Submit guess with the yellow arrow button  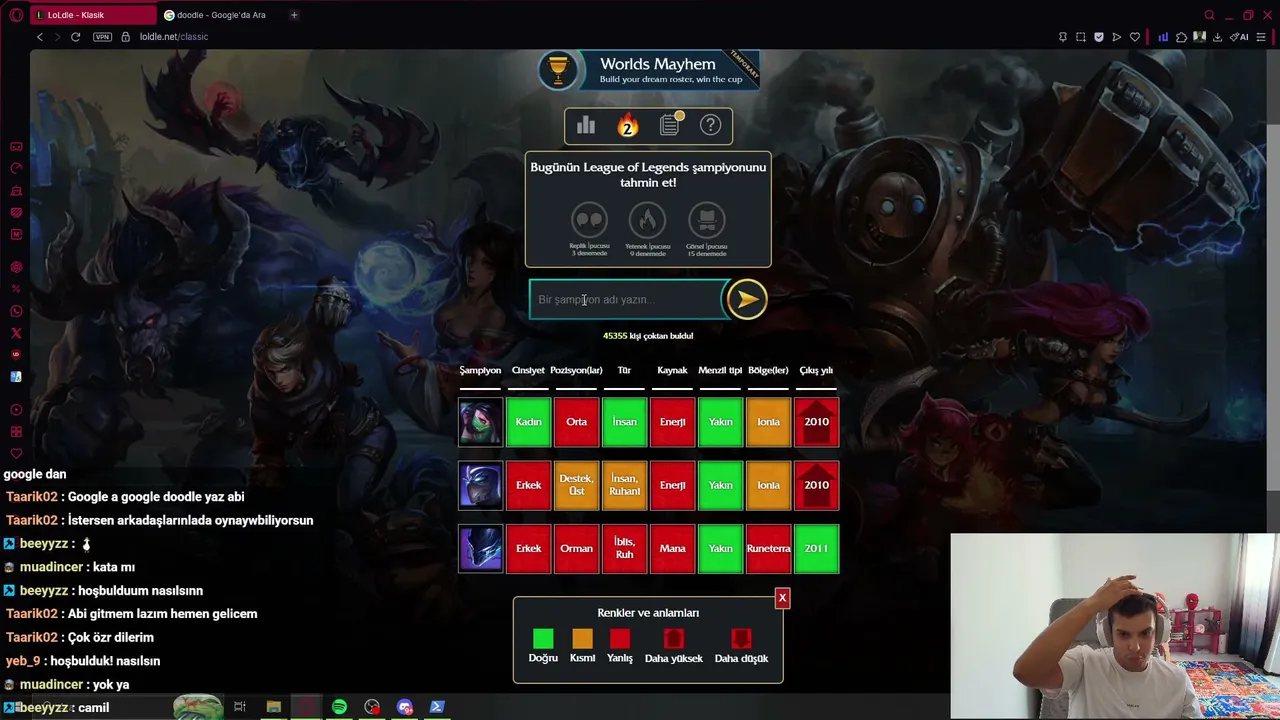(746, 299)
